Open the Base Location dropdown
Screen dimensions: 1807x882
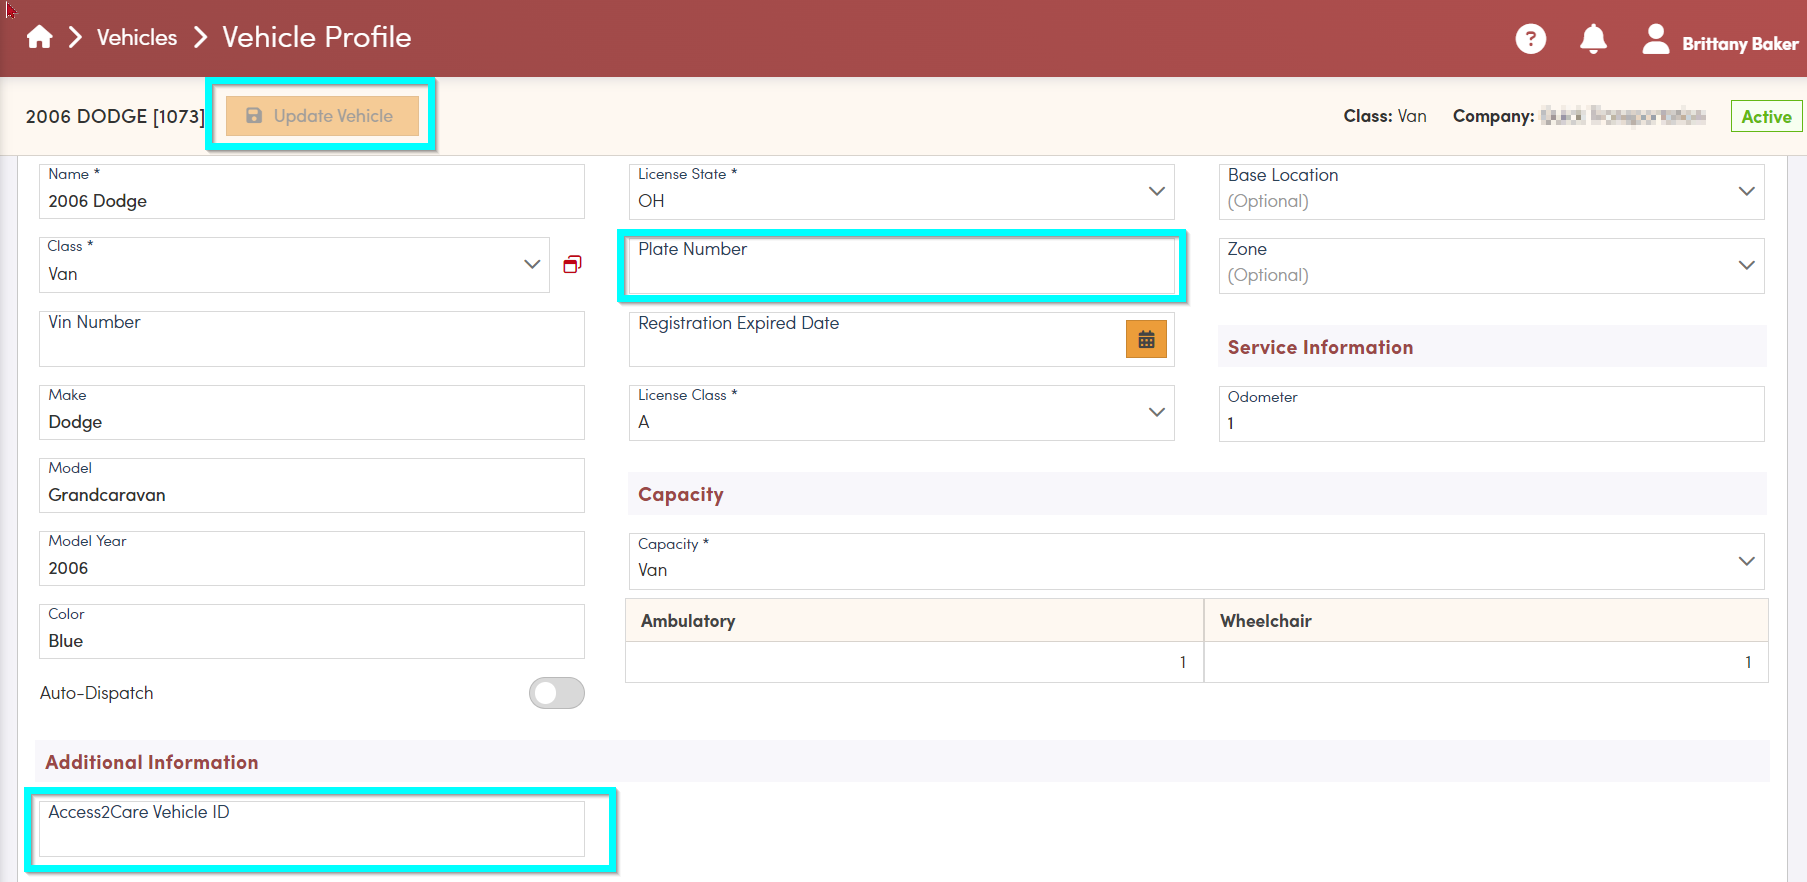[x=1746, y=191]
